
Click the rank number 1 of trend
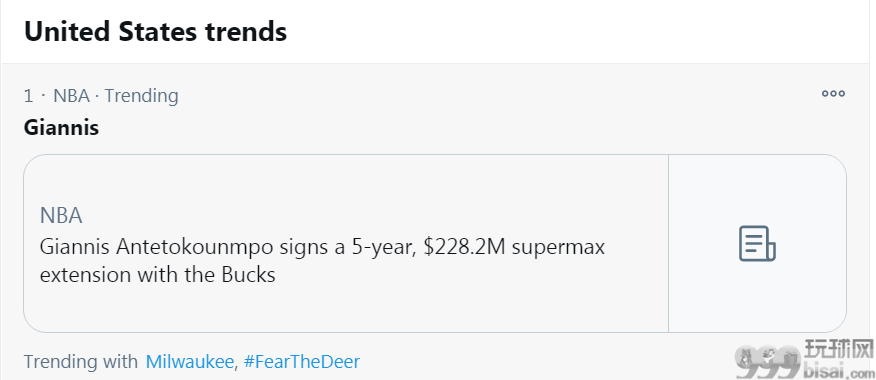click(28, 96)
